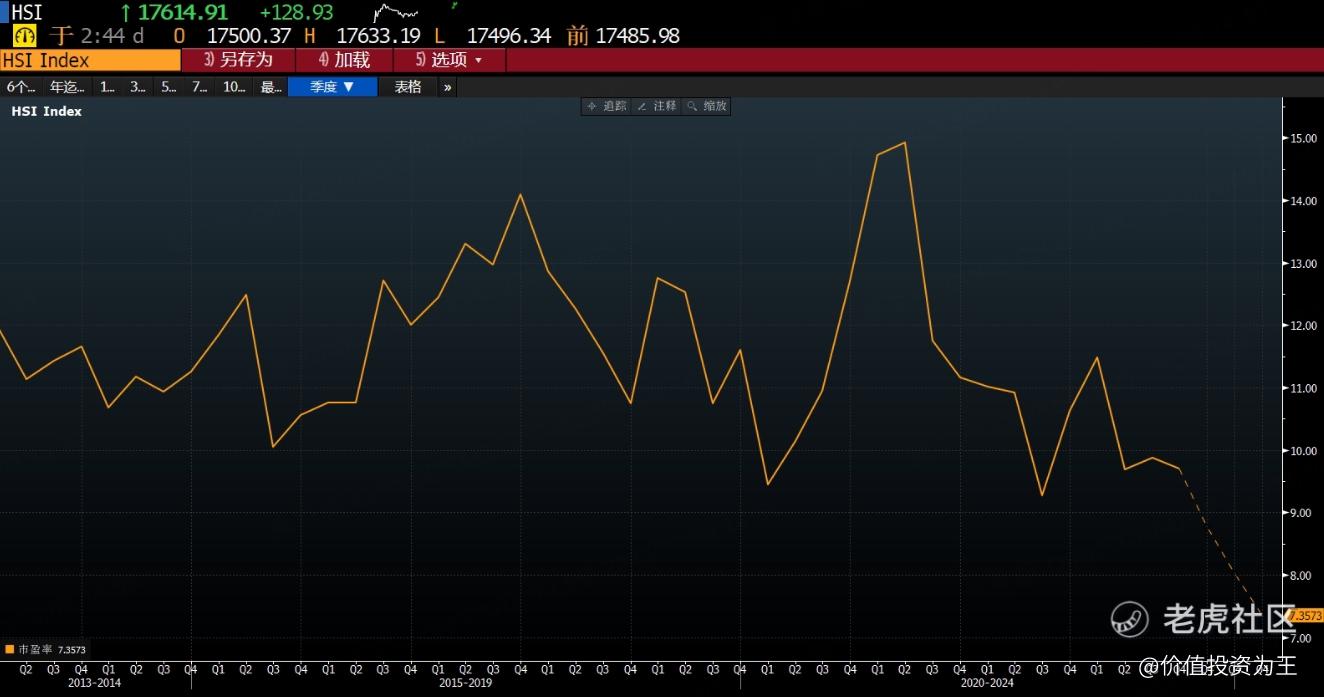1324x697 pixels.
Task: Select the 年迄.. year-to-date tab
Action: tap(67, 87)
